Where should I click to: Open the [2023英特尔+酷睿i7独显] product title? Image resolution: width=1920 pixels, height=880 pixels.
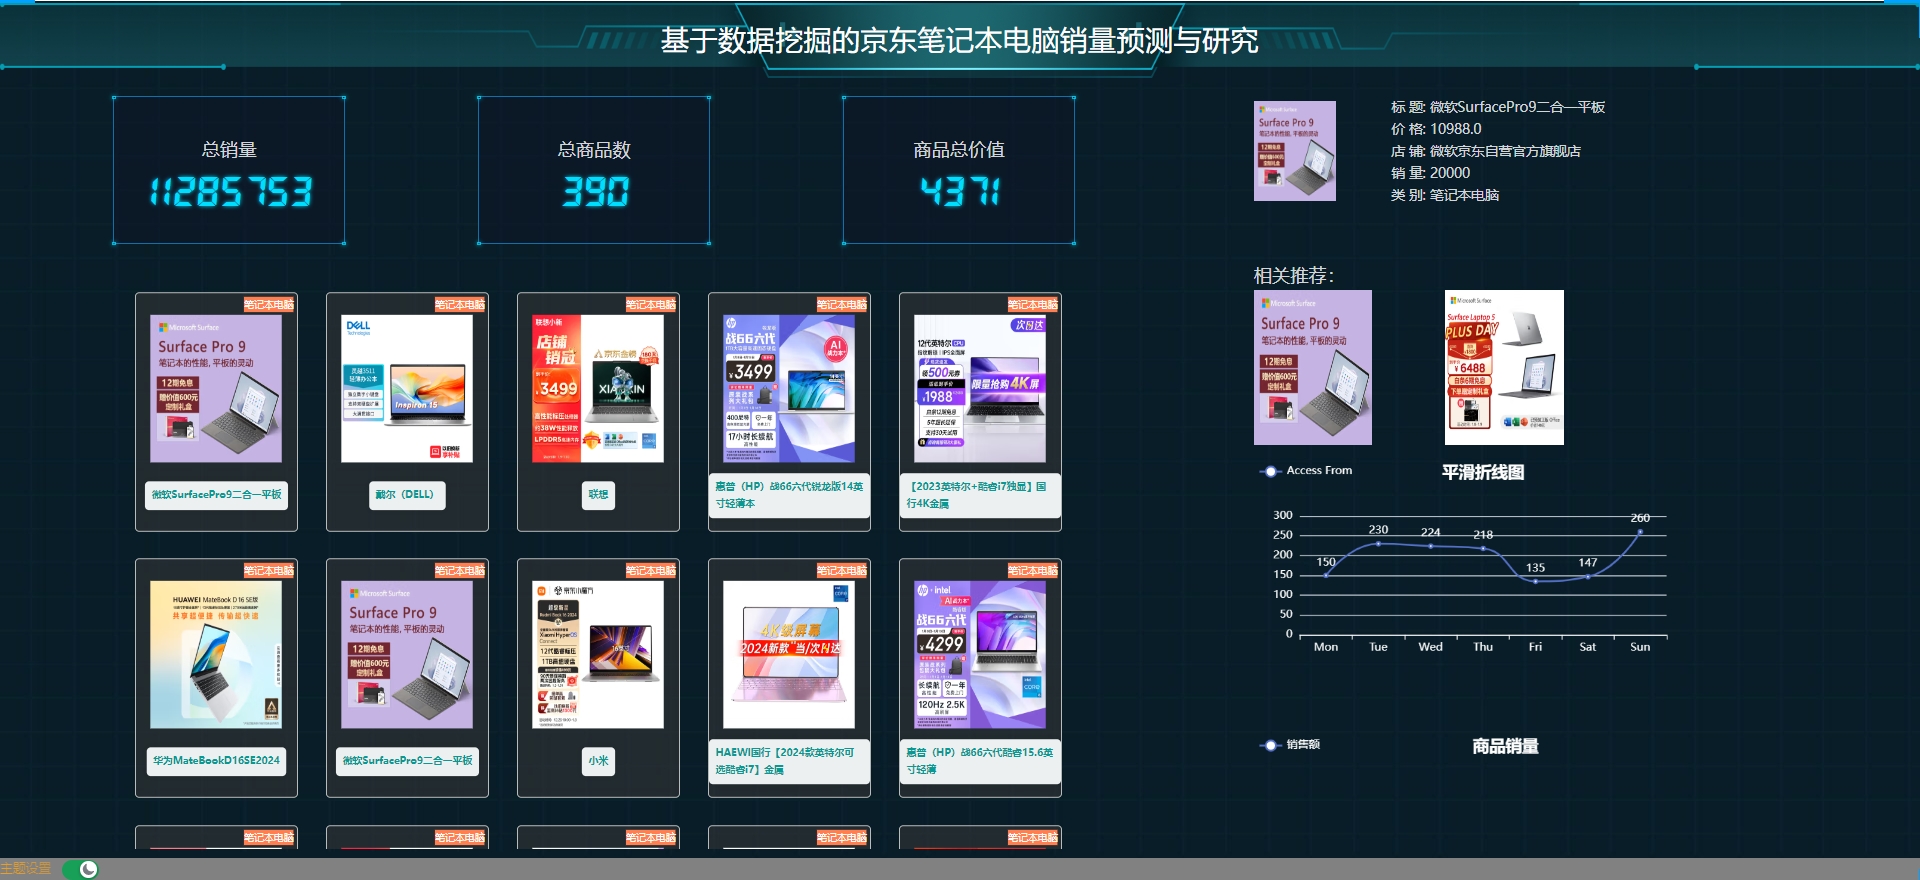tap(980, 495)
